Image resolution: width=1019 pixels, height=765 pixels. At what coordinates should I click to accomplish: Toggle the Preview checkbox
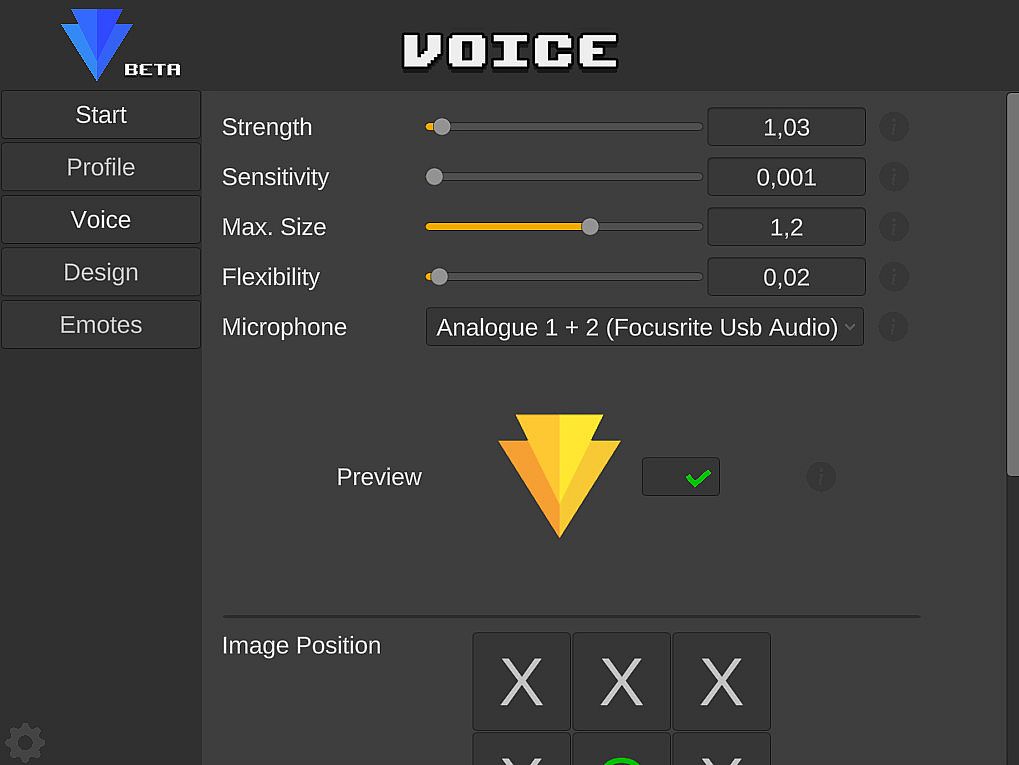[x=681, y=477]
